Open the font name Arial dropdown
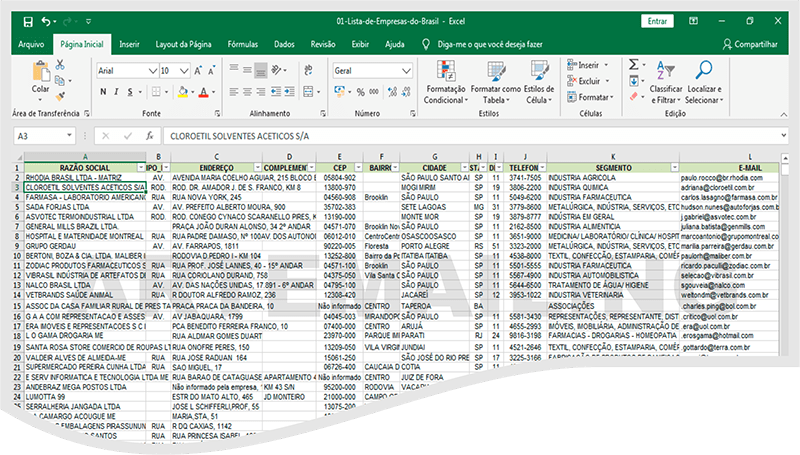The height and width of the screenshot is (455, 800). click(153, 70)
